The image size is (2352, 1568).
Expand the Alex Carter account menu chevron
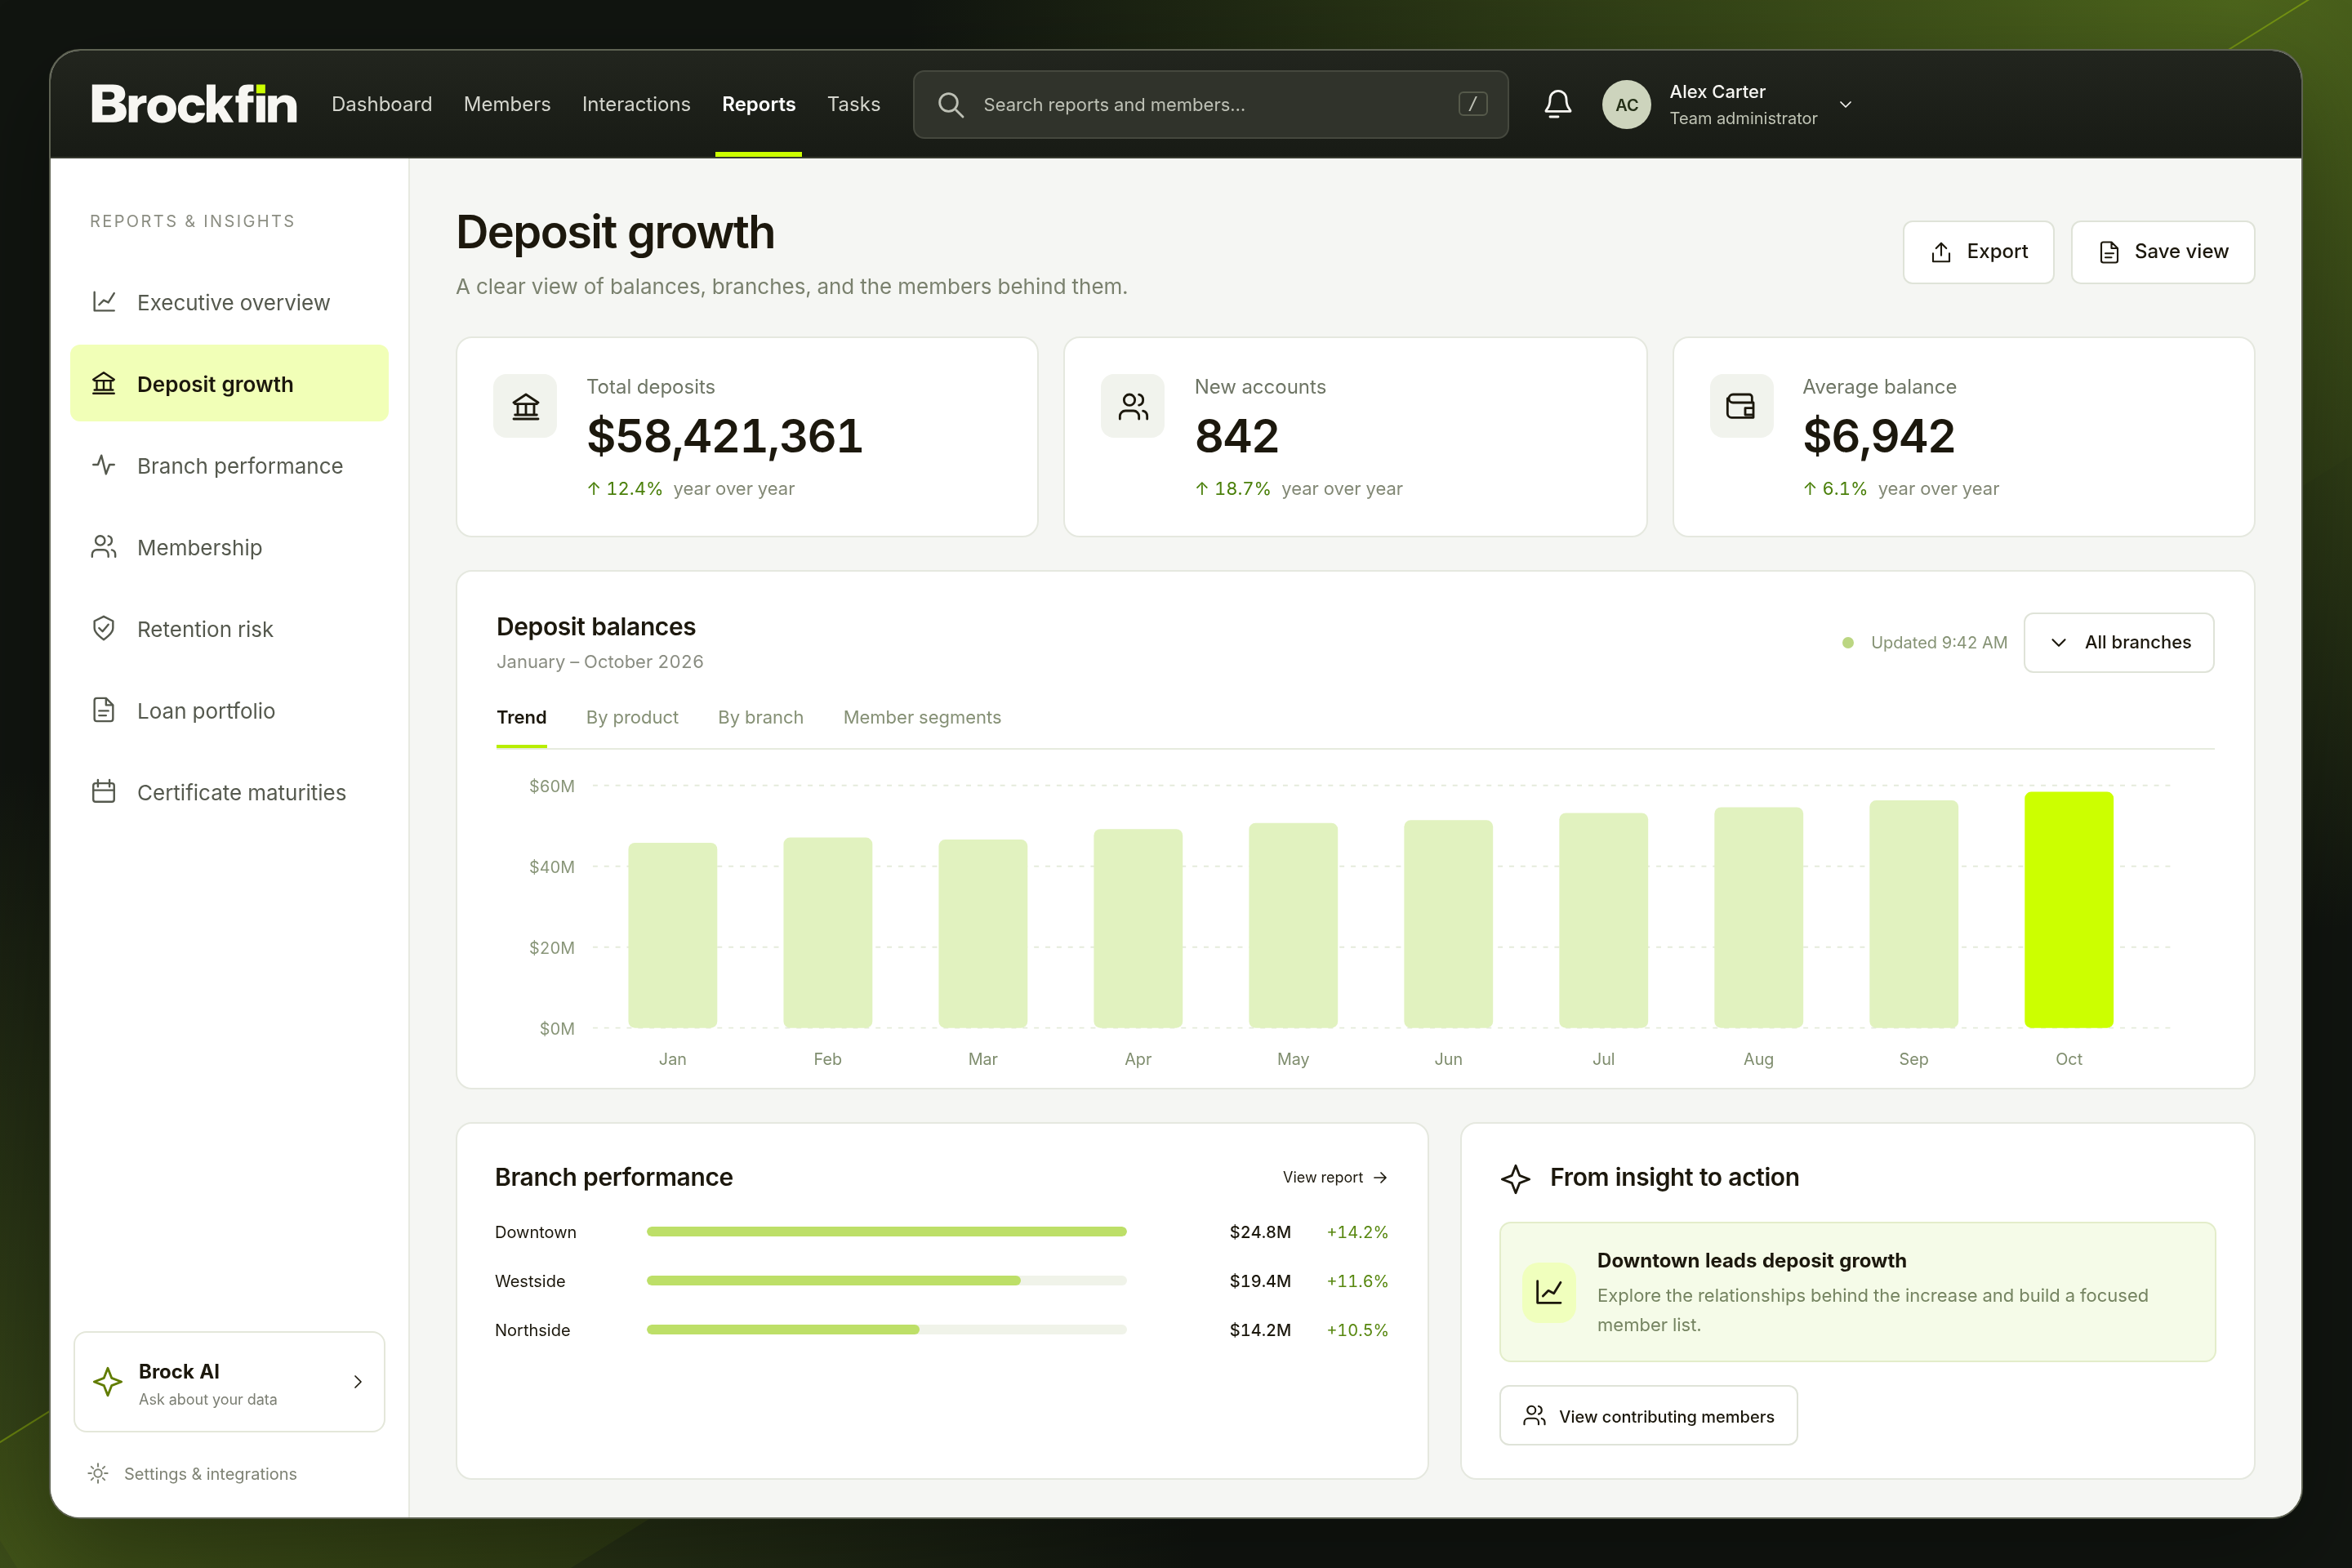tap(1846, 104)
